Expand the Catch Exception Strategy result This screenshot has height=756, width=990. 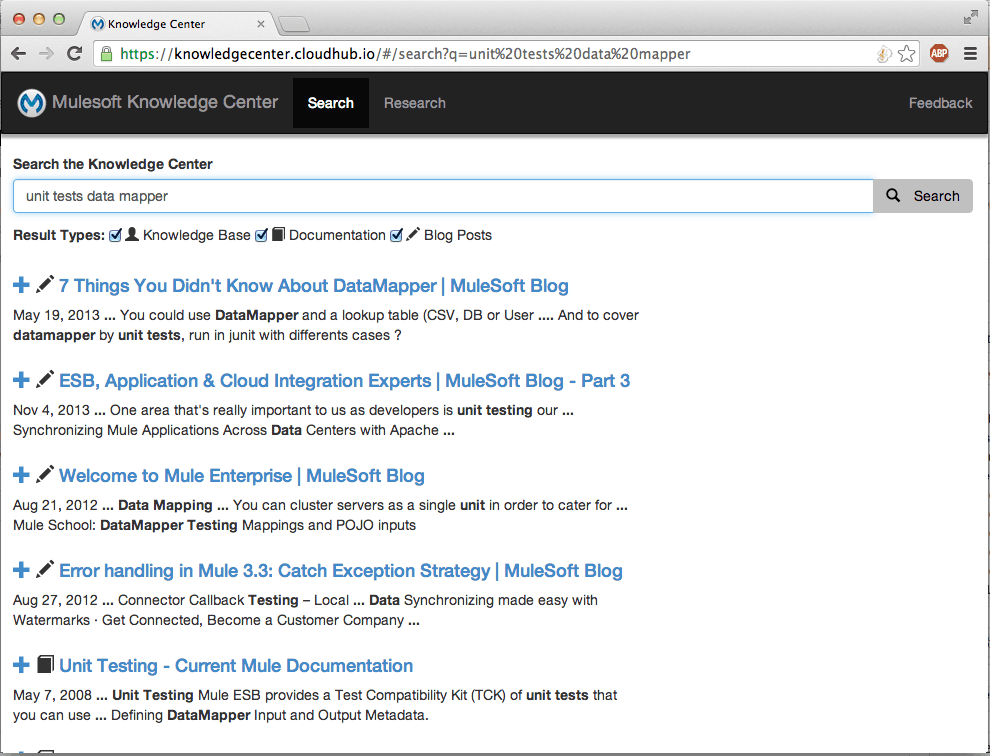point(21,571)
